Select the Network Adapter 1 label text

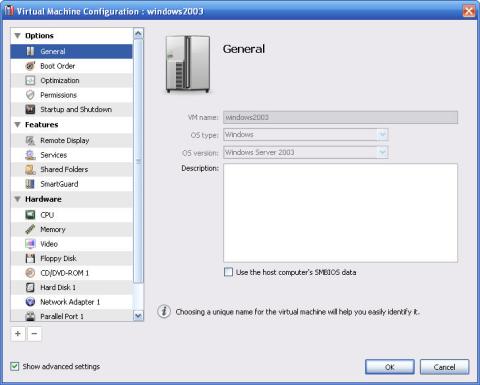[70, 302]
